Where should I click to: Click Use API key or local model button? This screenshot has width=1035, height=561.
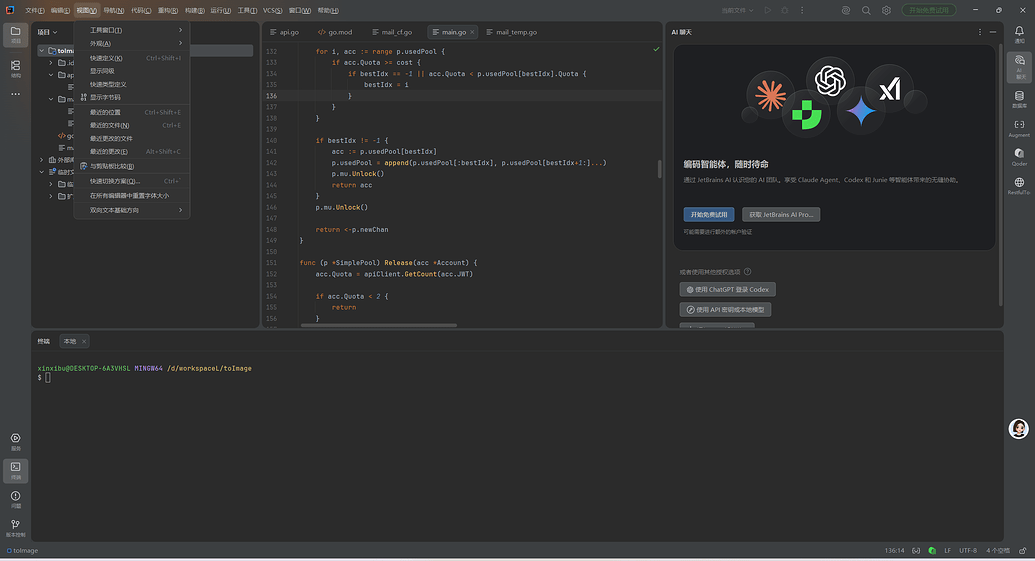click(x=725, y=310)
